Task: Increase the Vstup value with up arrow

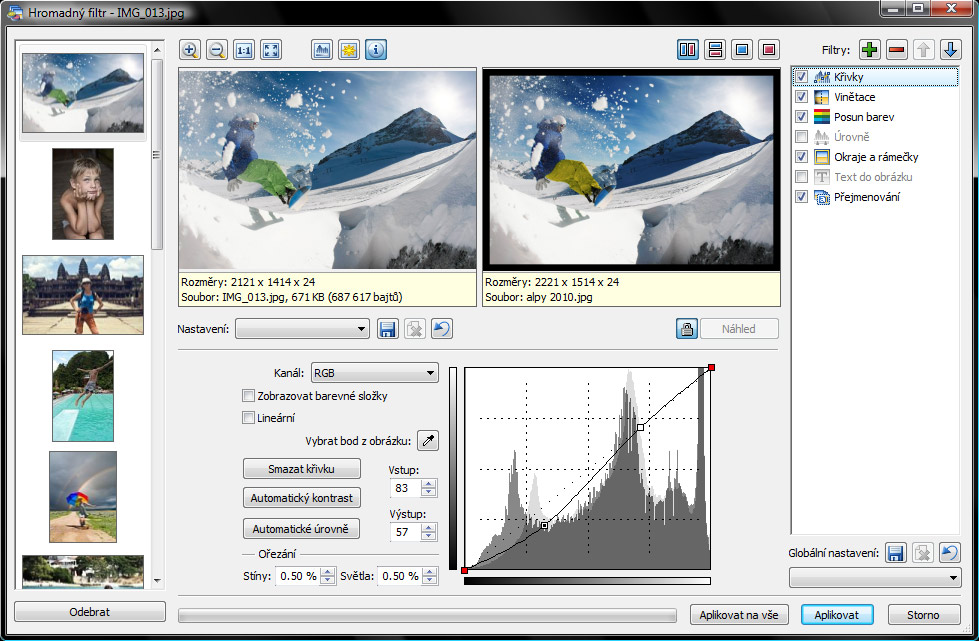Action: coord(428,484)
